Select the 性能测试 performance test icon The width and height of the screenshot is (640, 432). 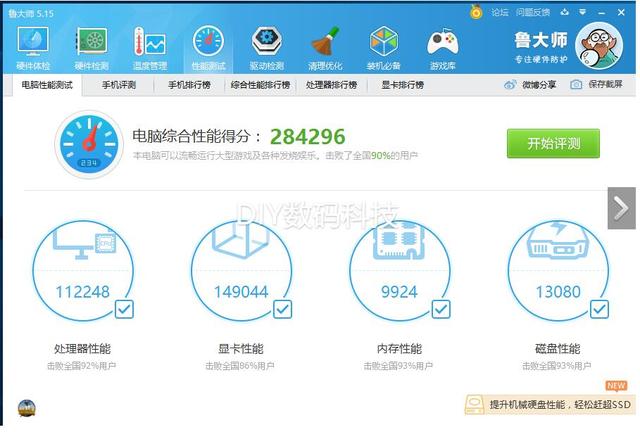208,41
